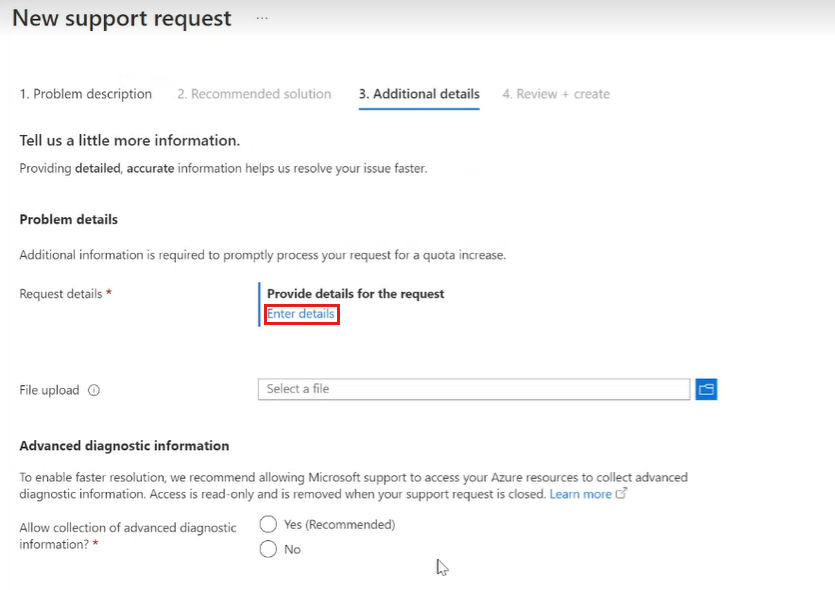Select the unfilled Yes radio circle
The width and height of the screenshot is (835, 590).
pyautogui.click(x=268, y=524)
